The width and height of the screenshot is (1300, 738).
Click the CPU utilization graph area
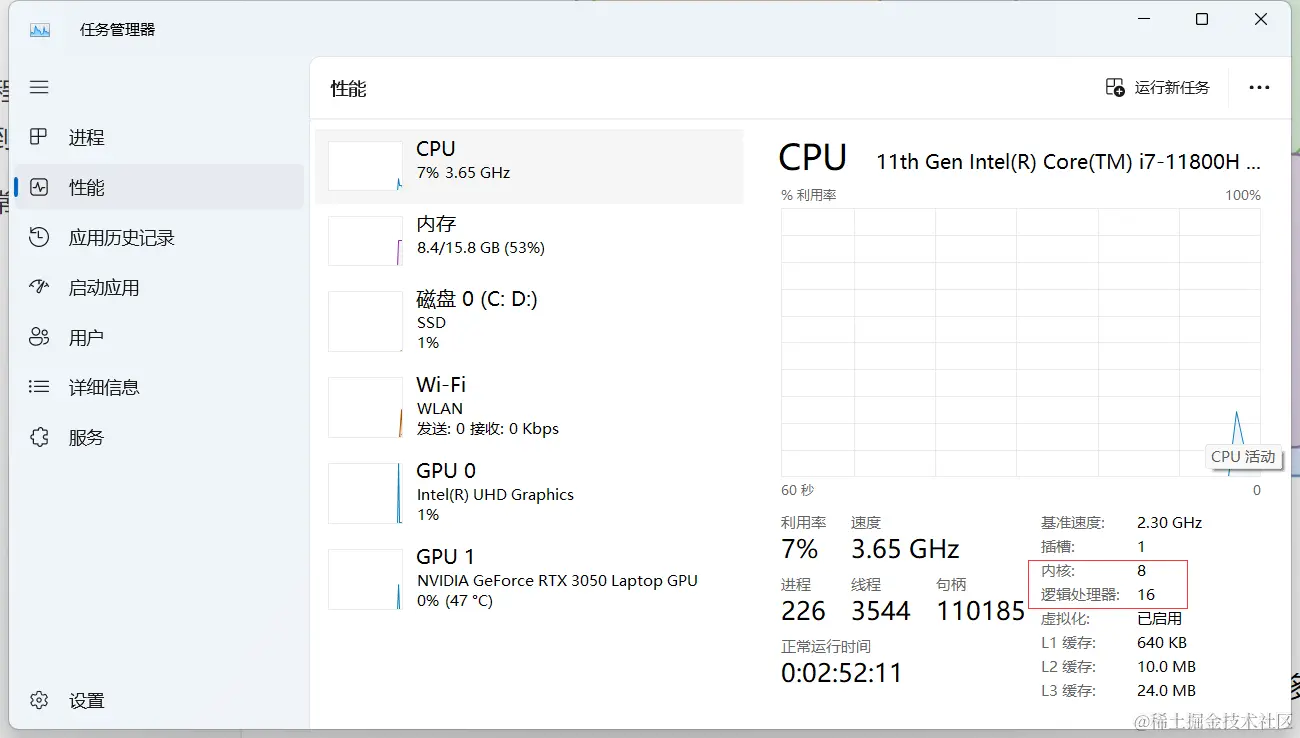point(1021,342)
